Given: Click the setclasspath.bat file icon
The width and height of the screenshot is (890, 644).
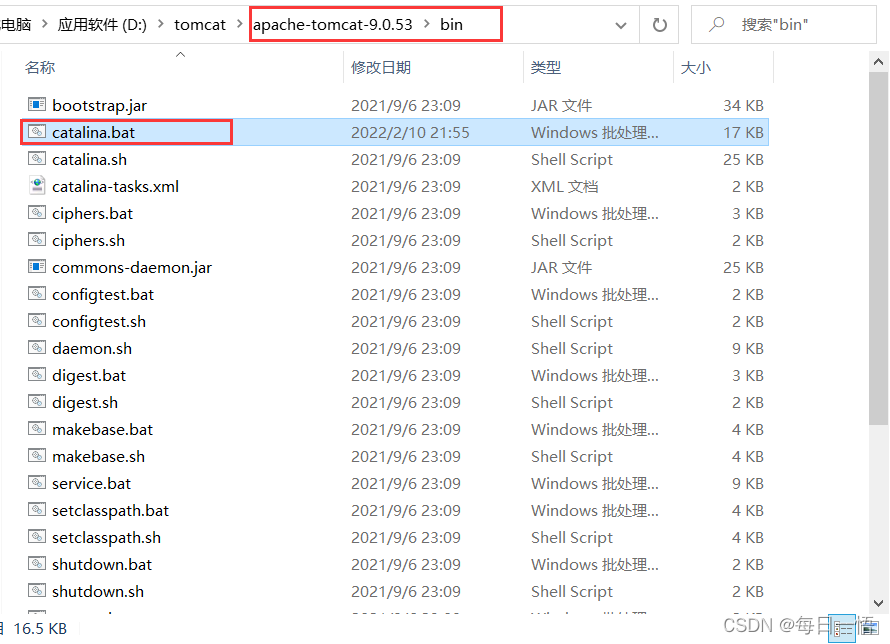Looking at the screenshot, I should (x=37, y=510).
